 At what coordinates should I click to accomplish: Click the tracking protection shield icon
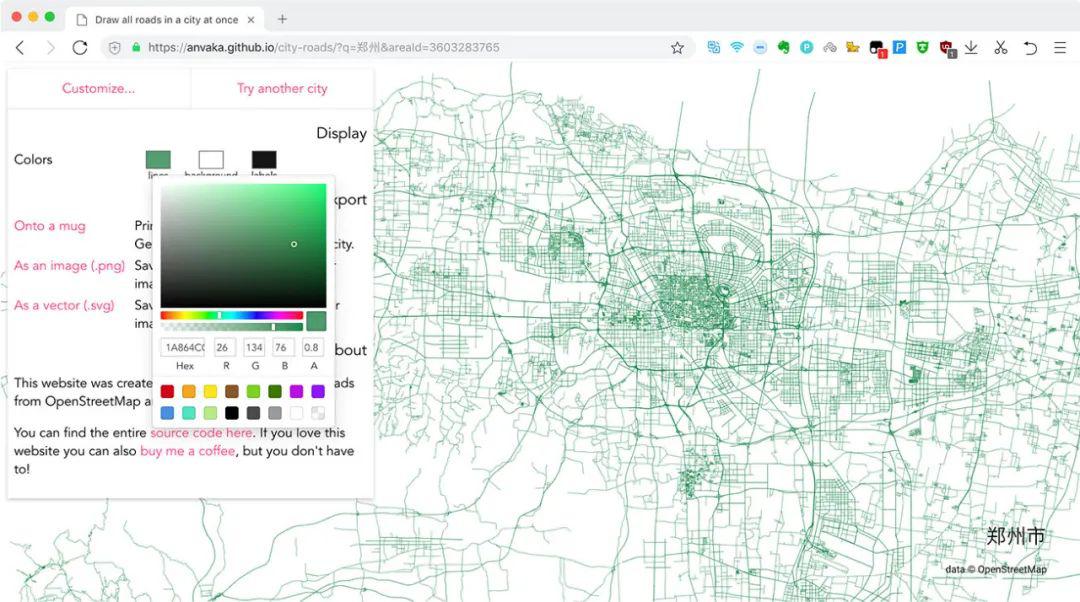[x=115, y=47]
